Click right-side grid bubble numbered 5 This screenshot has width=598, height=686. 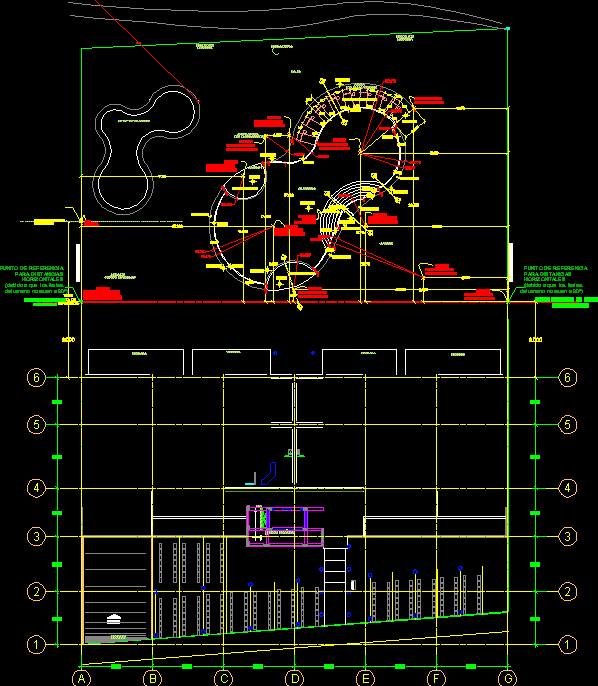click(x=567, y=424)
